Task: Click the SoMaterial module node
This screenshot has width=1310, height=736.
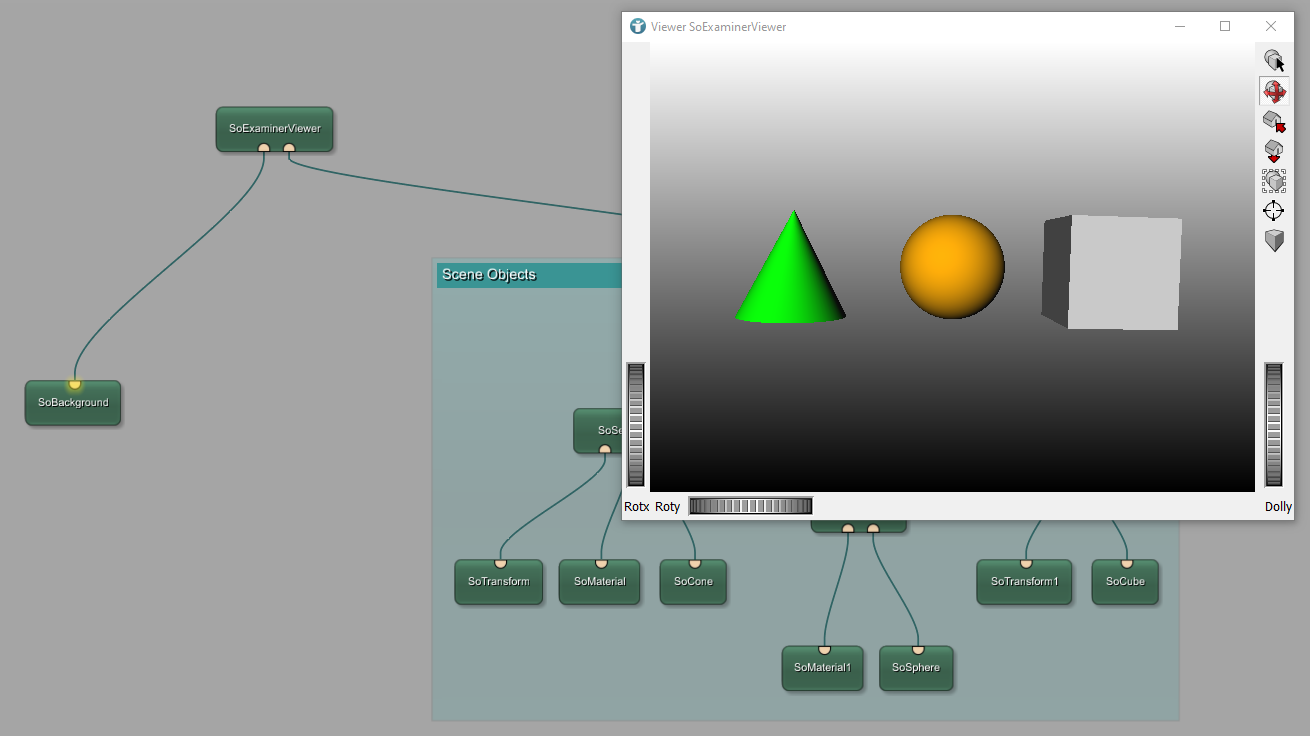Action: click(x=599, y=582)
